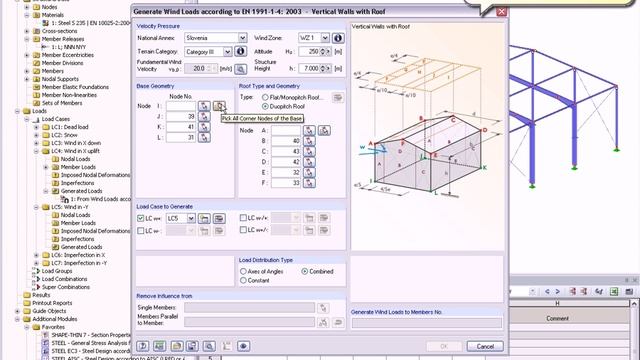Collapse LC4: Wind in X uplift node
The image size is (640, 360).
pyautogui.click(x=36, y=151)
